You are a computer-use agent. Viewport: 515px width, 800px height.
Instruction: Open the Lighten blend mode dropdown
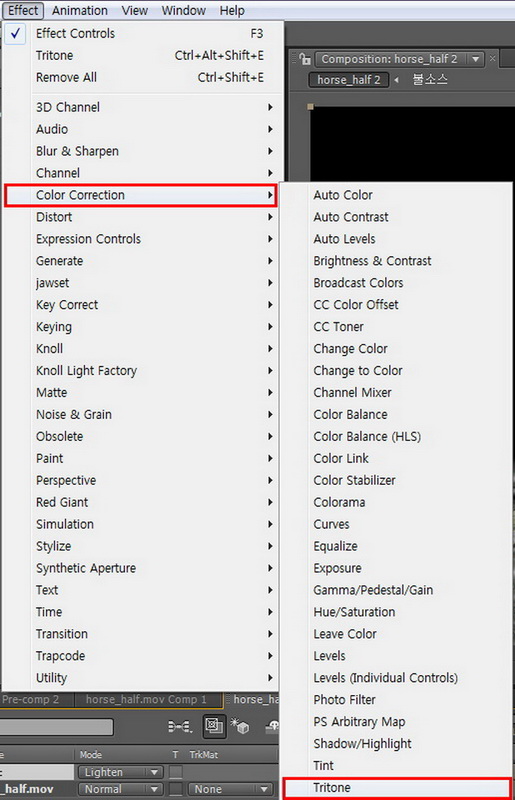click(120, 772)
